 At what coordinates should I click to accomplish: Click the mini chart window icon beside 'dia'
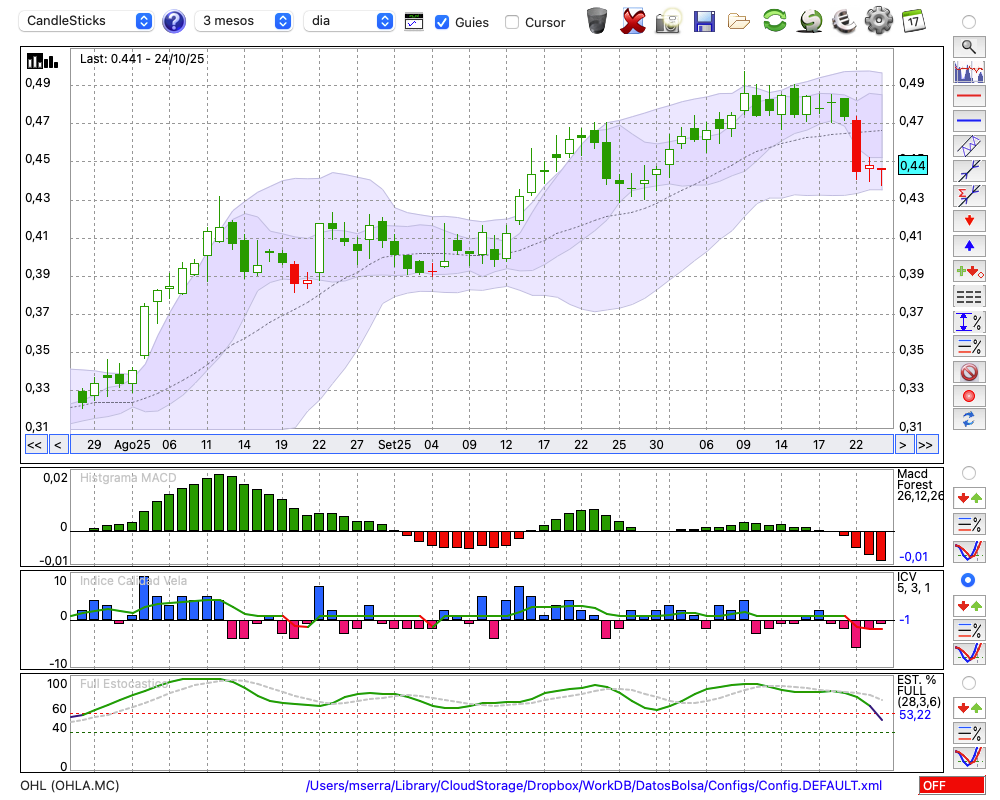click(414, 22)
